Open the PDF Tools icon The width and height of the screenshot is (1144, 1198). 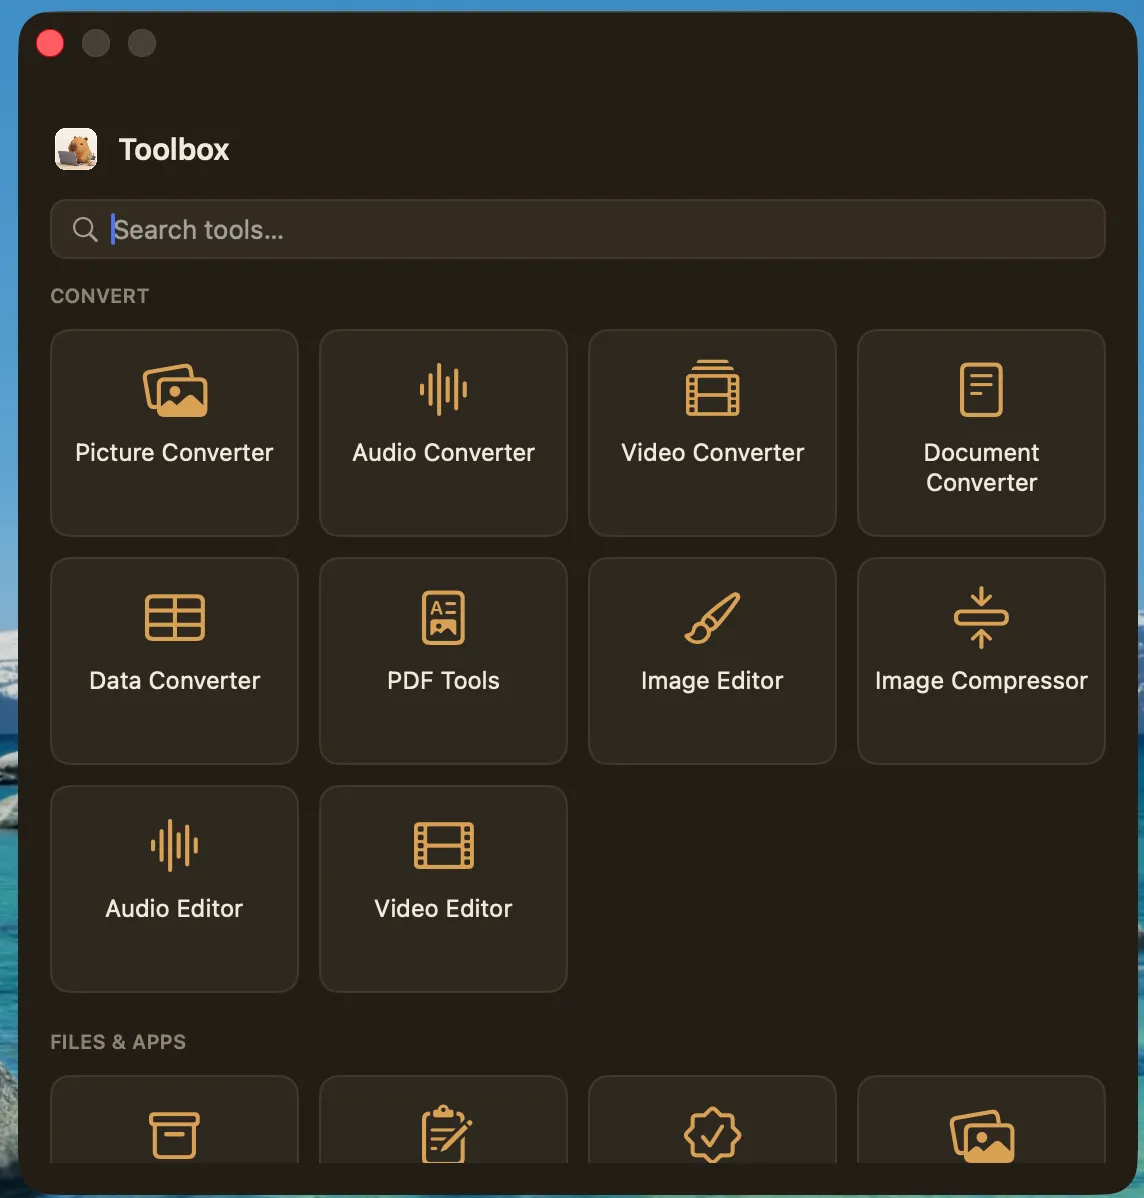(443, 617)
